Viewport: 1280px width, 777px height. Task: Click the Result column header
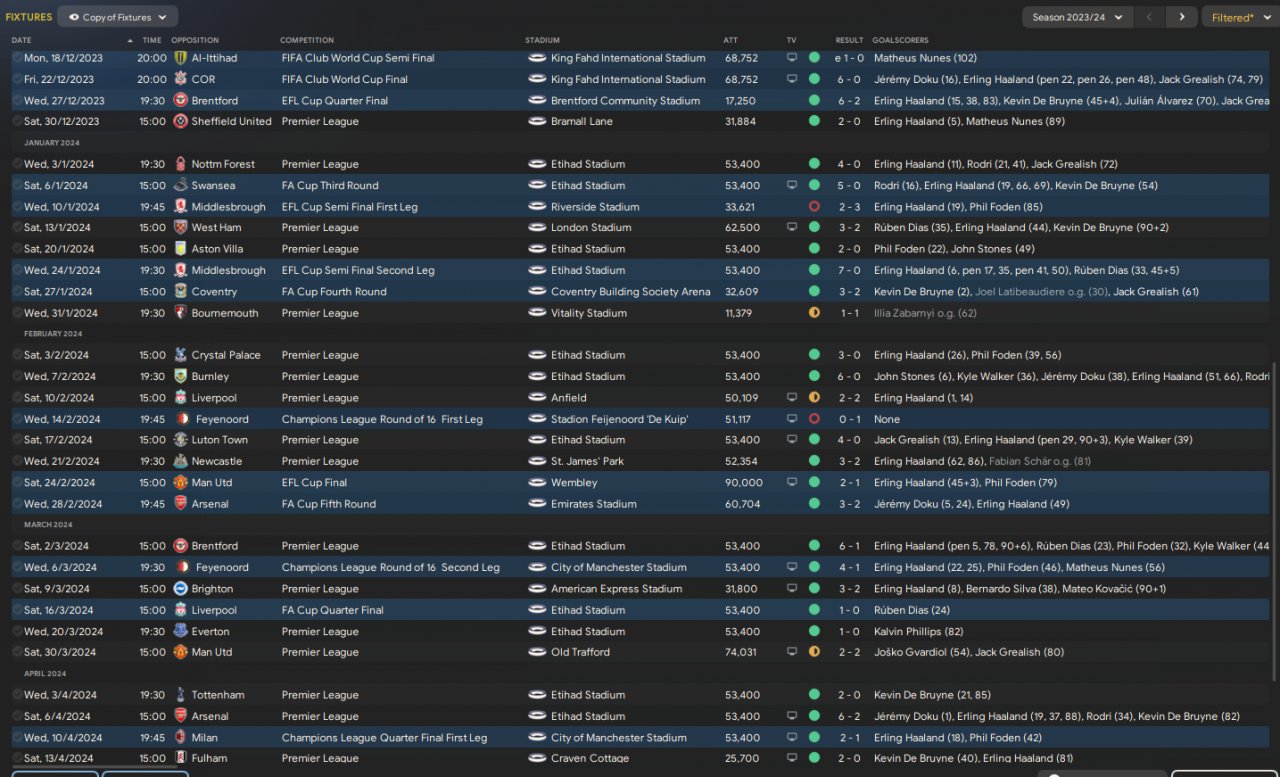point(849,40)
